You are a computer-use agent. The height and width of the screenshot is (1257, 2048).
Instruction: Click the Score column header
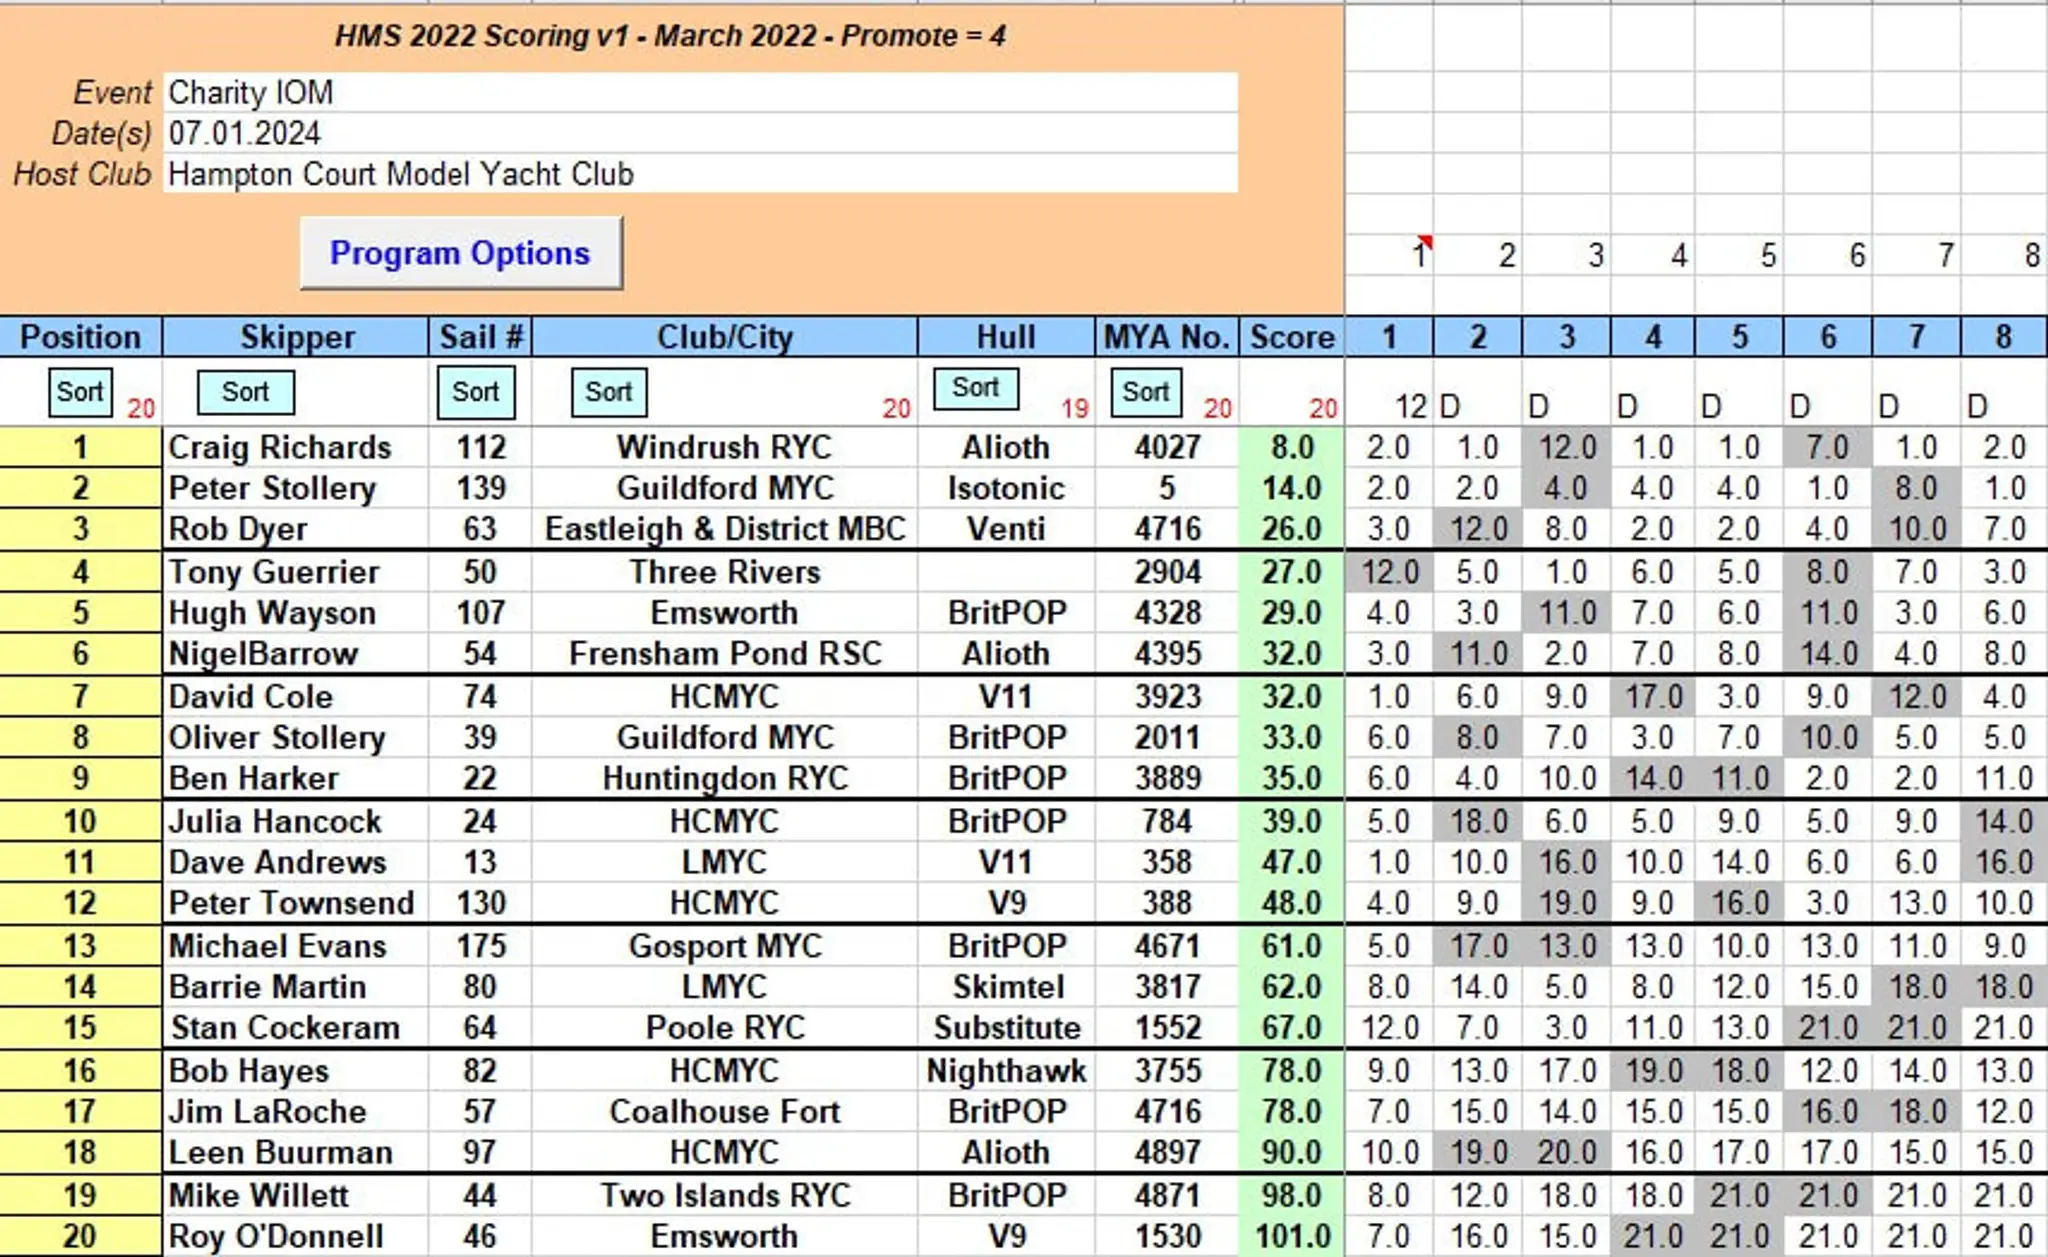(x=1291, y=337)
